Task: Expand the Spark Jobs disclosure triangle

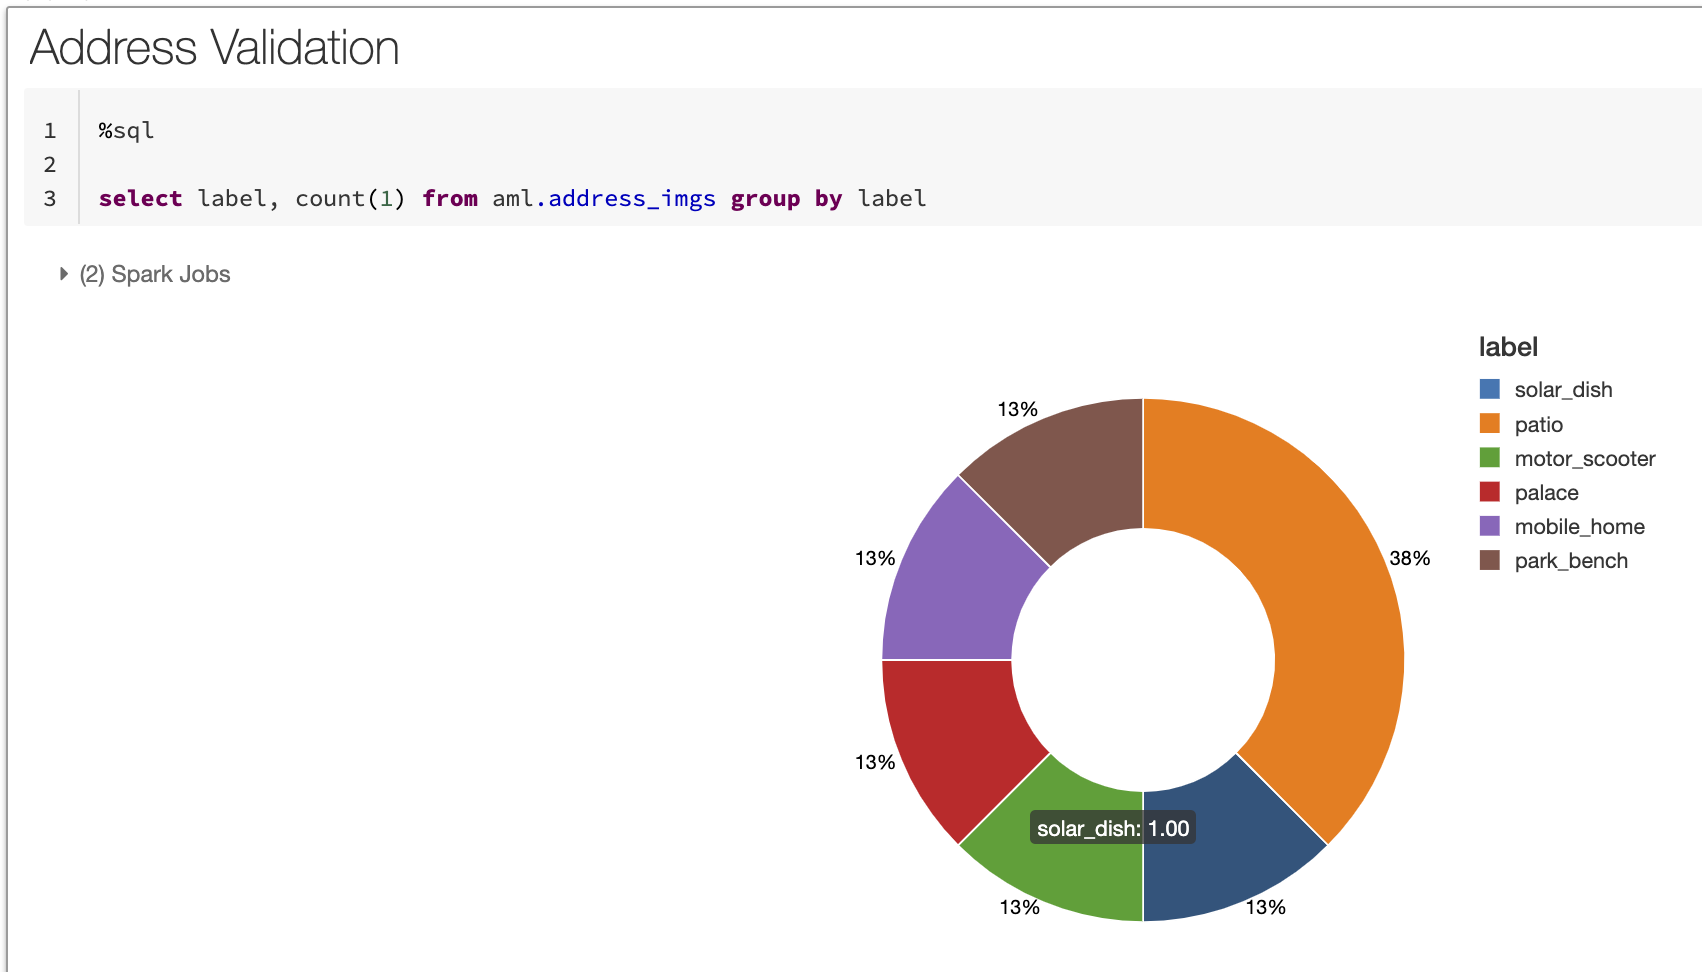Action: tap(63, 274)
